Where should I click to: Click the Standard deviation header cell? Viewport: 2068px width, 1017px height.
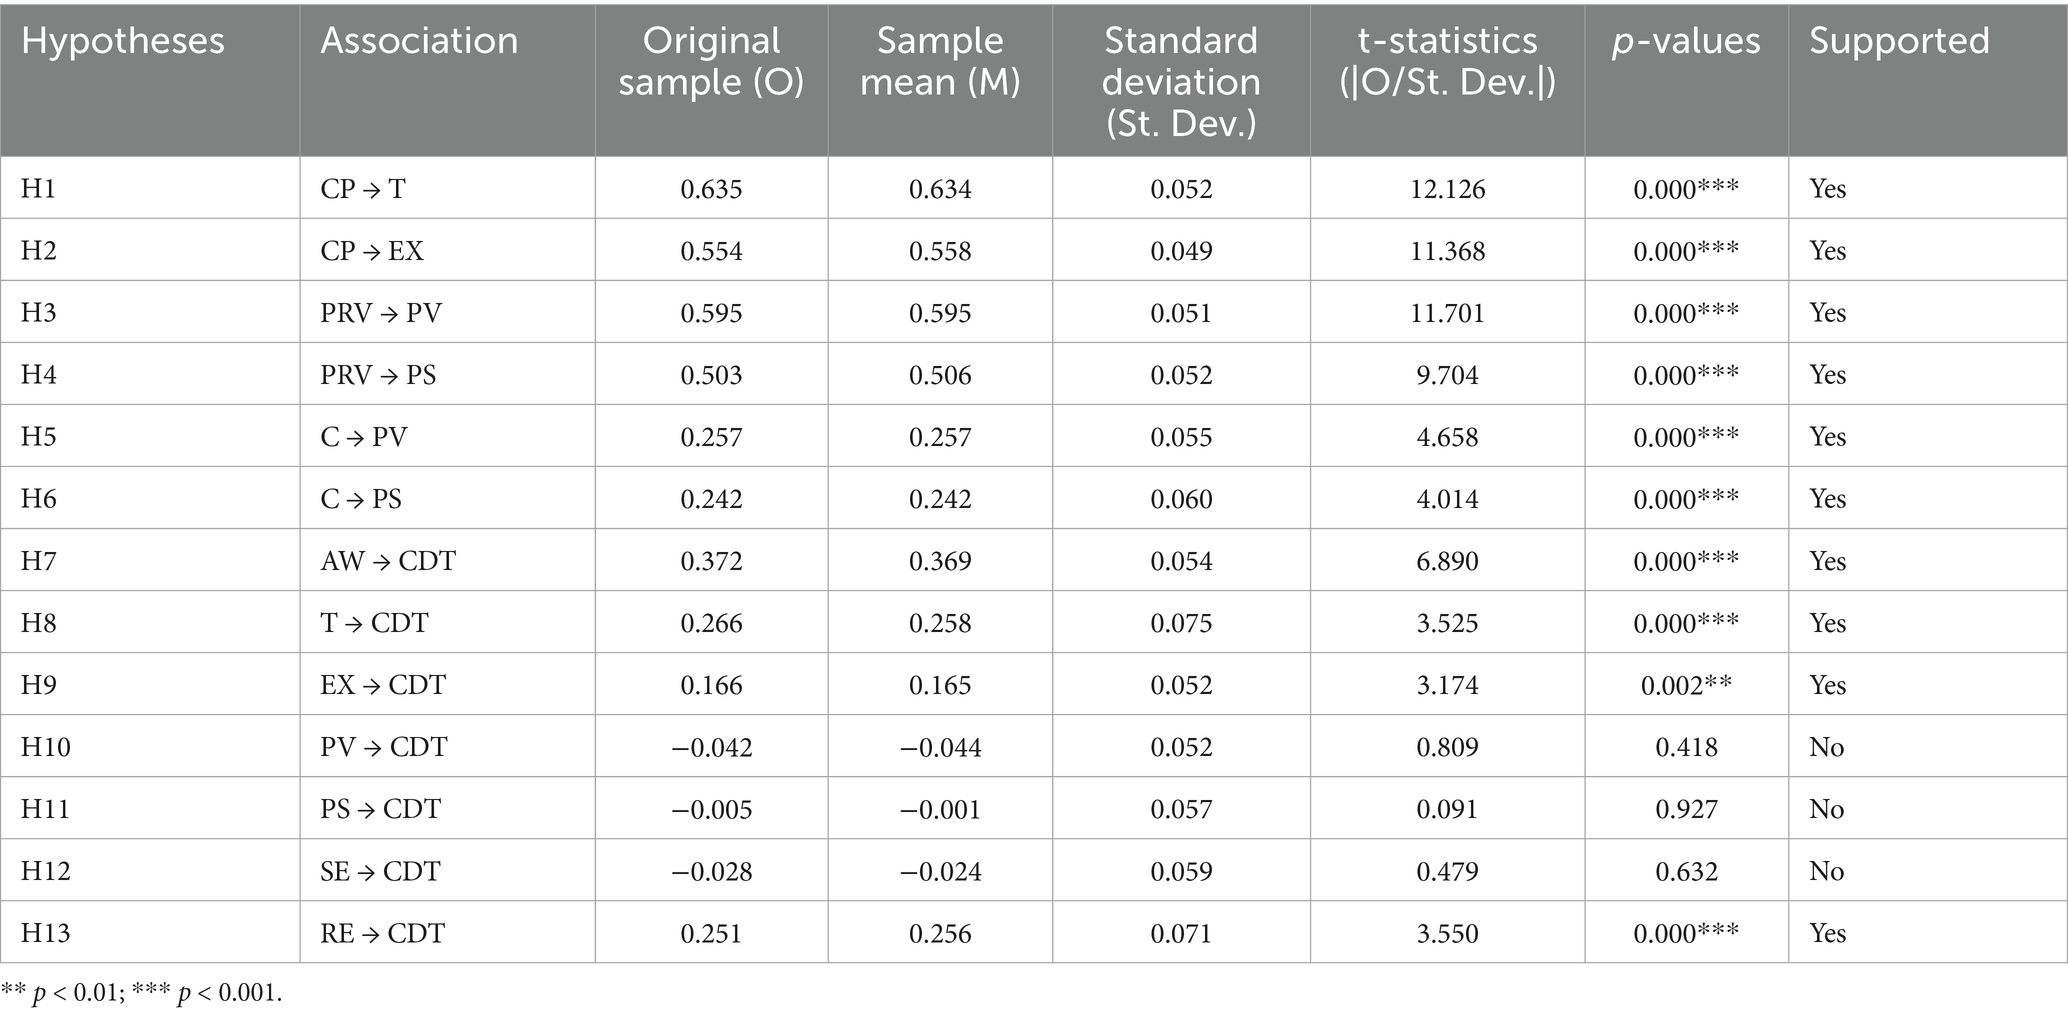pyautogui.click(x=1181, y=82)
